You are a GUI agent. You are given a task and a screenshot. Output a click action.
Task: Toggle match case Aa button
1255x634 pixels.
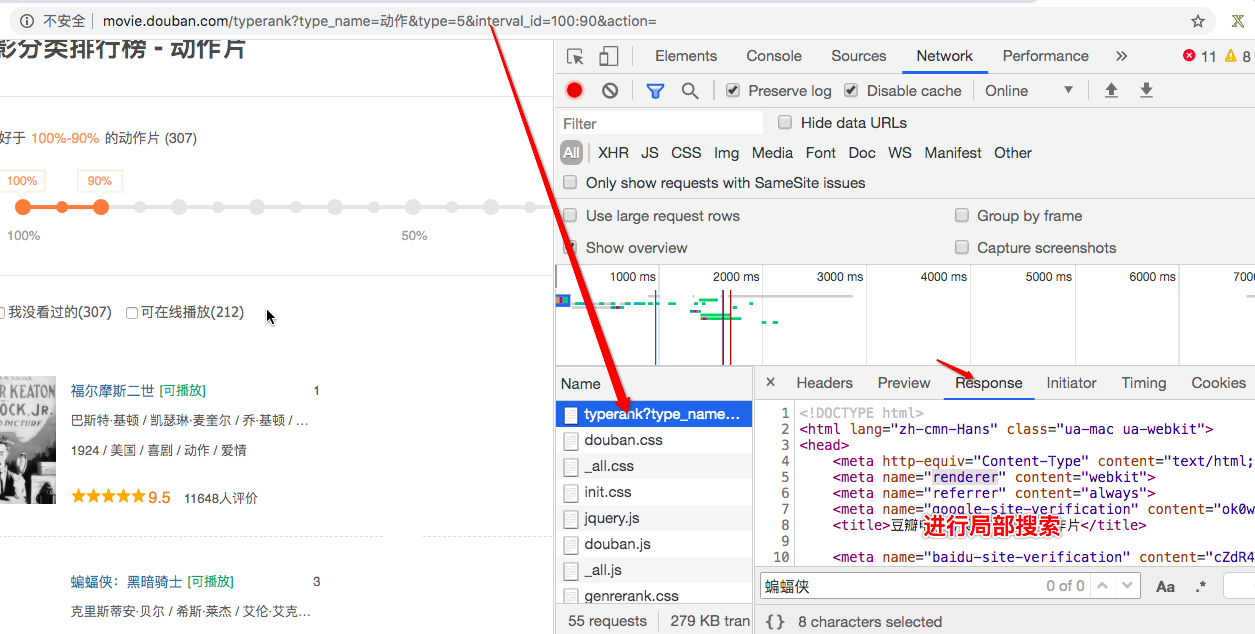tap(1165, 587)
